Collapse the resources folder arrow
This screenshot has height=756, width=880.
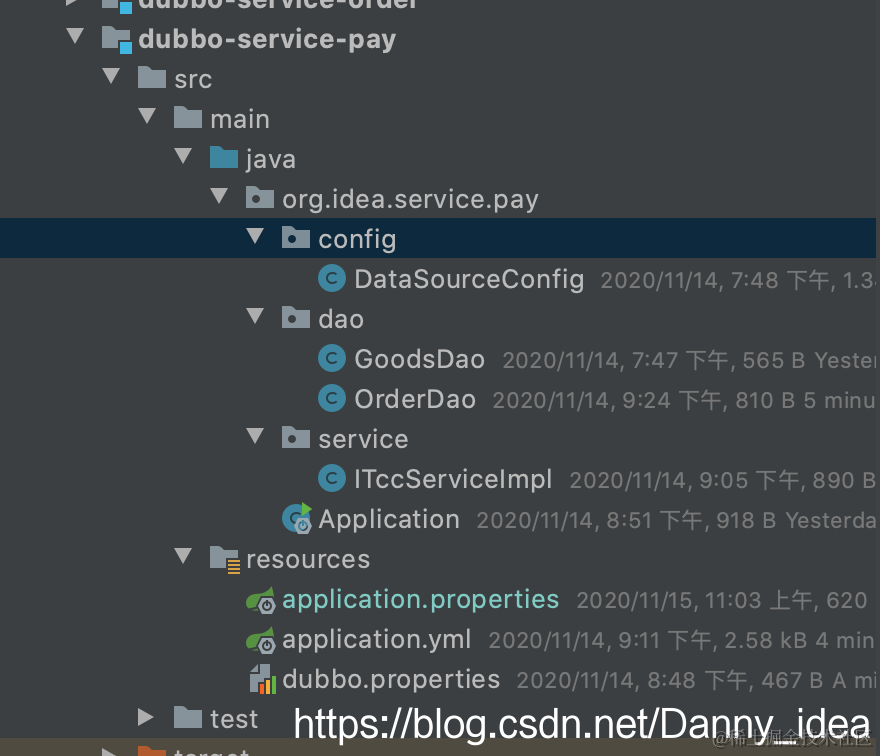click(x=183, y=556)
